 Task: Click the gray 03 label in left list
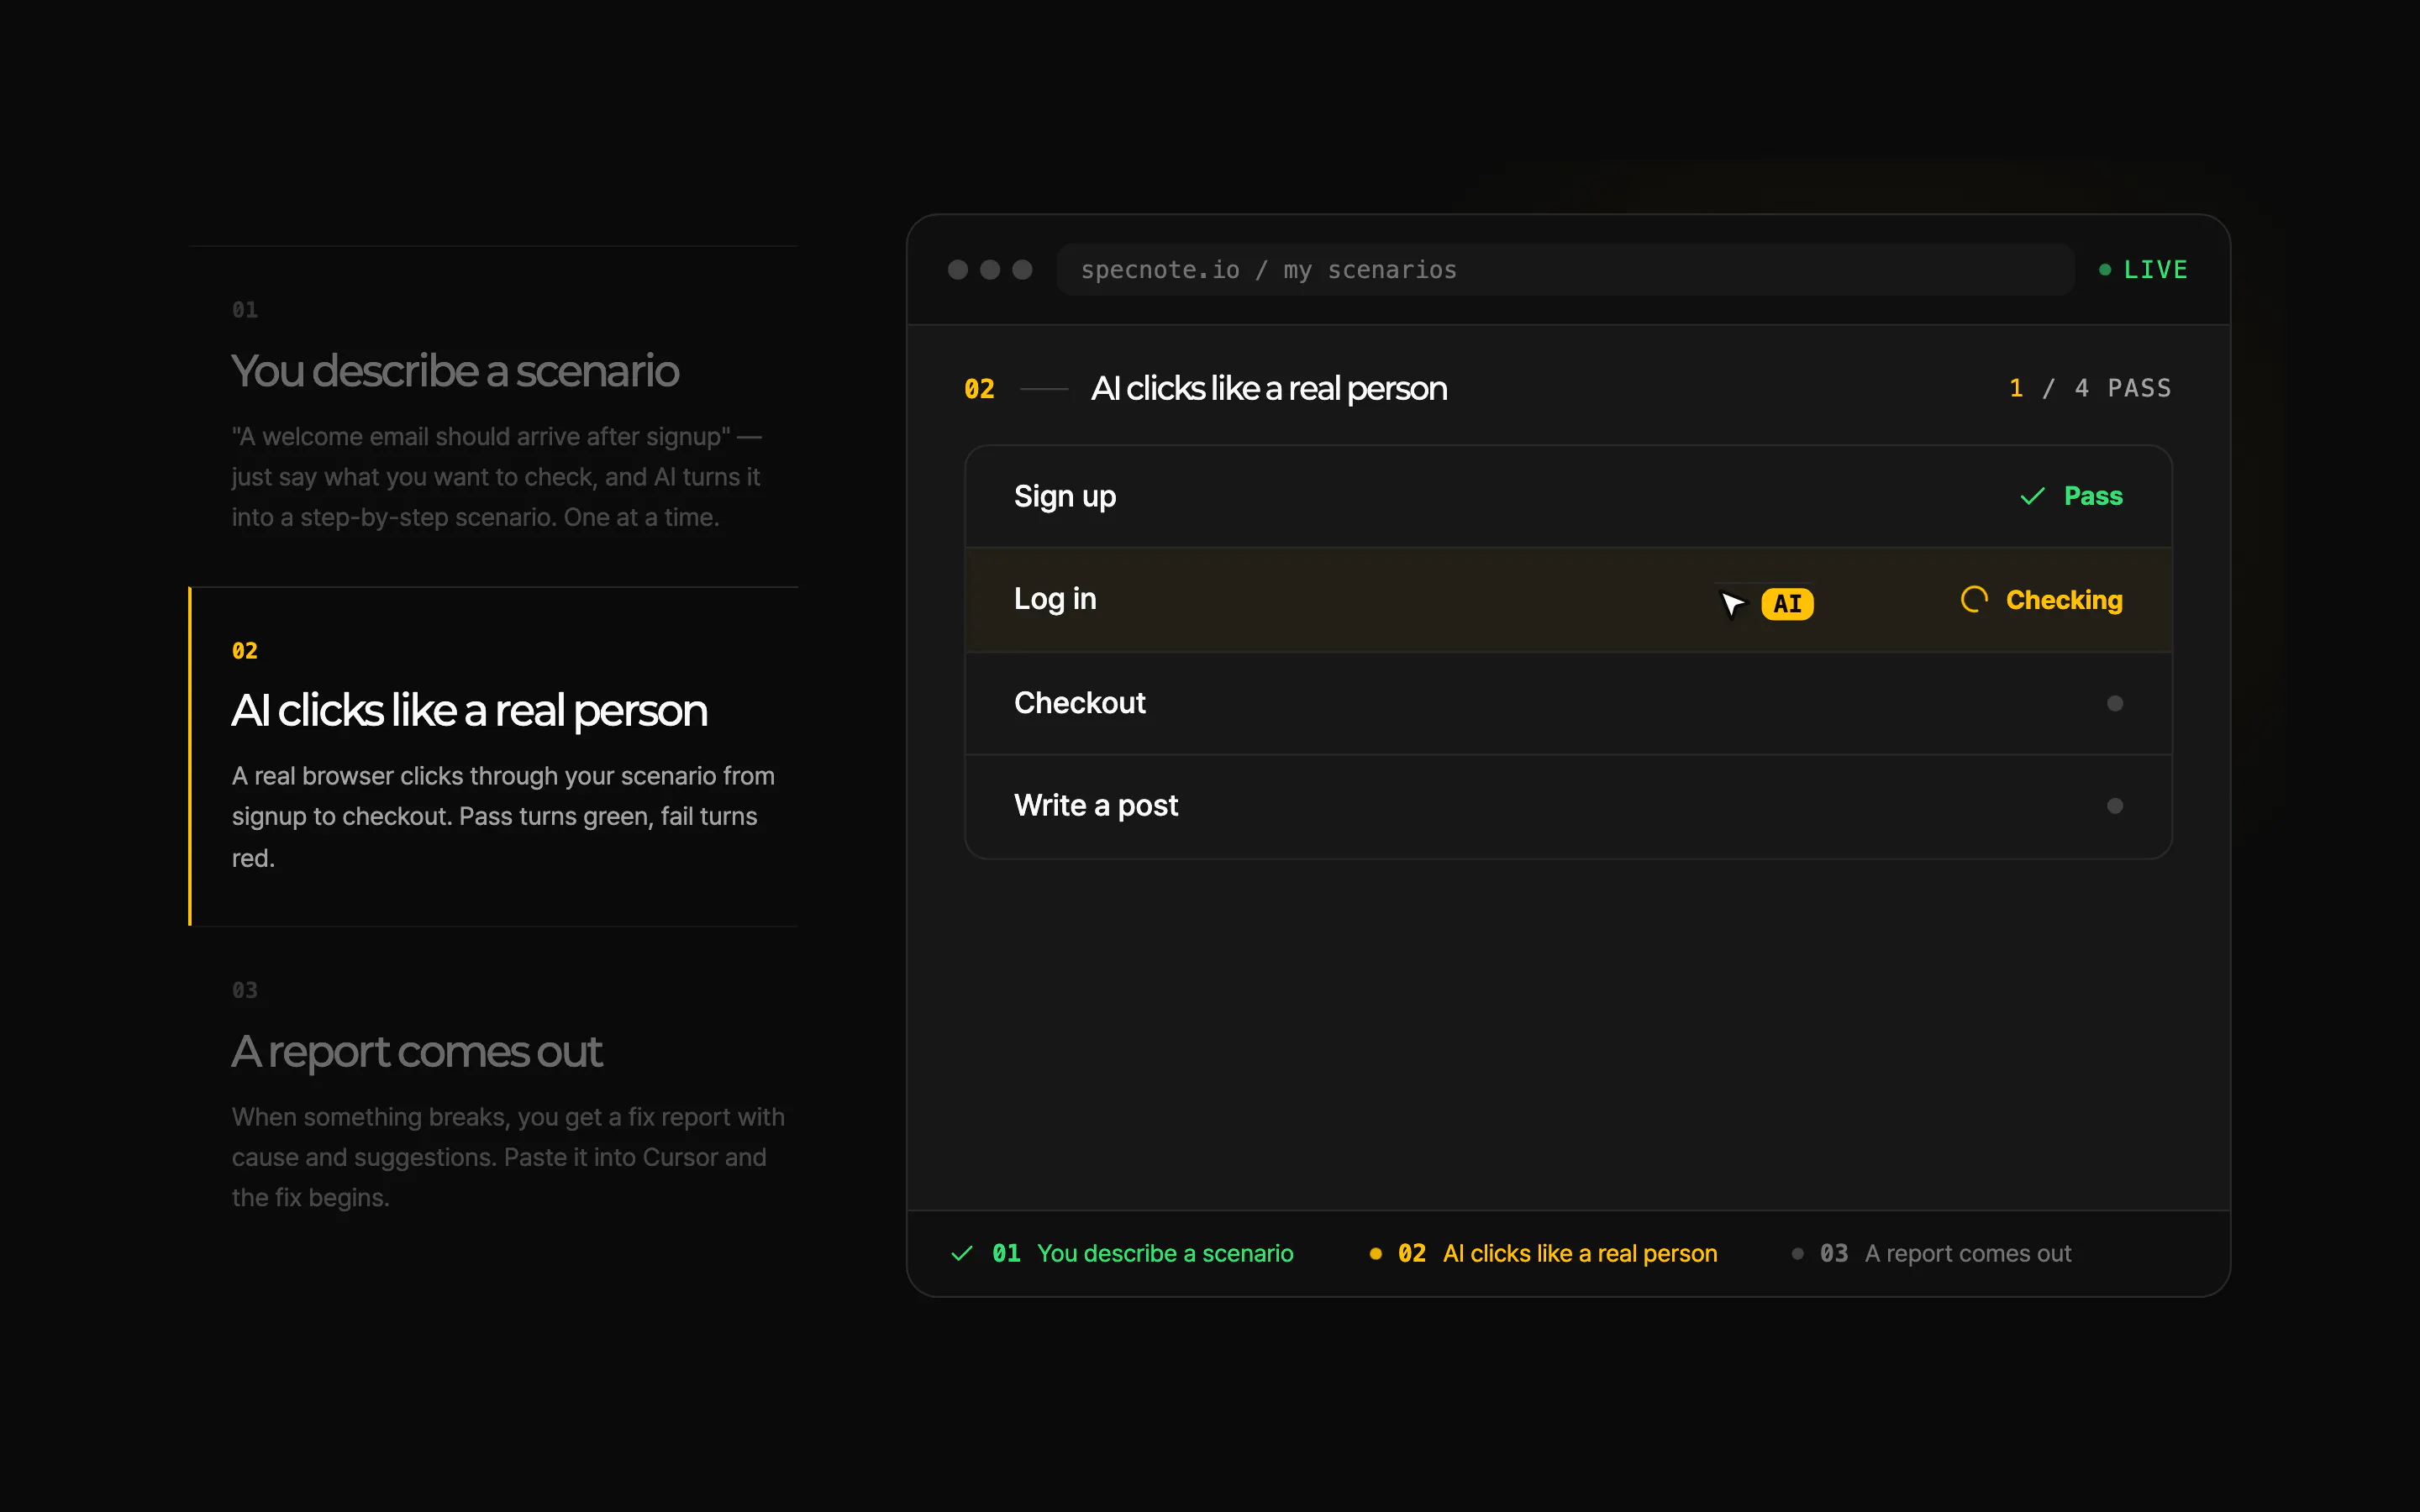click(x=245, y=990)
